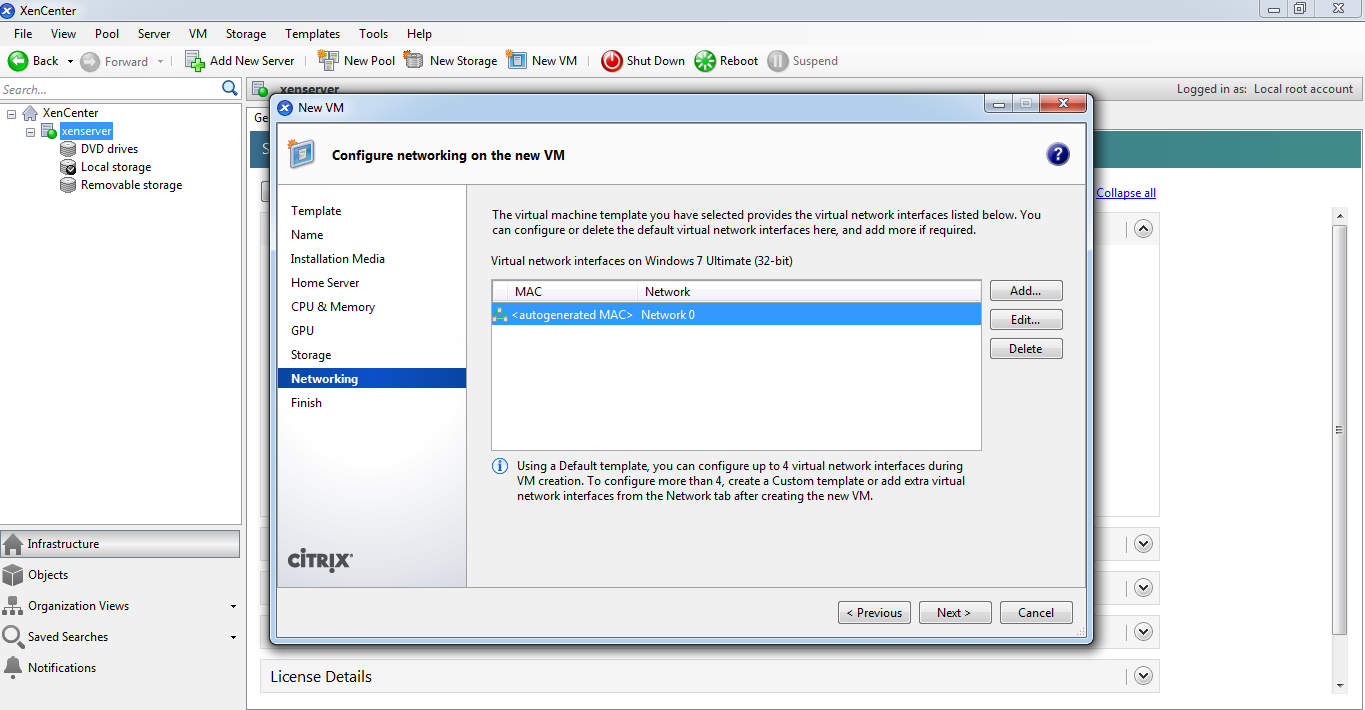This screenshot has width=1365, height=710.
Task: Open the Help menu
Action: tap(420, 34)
